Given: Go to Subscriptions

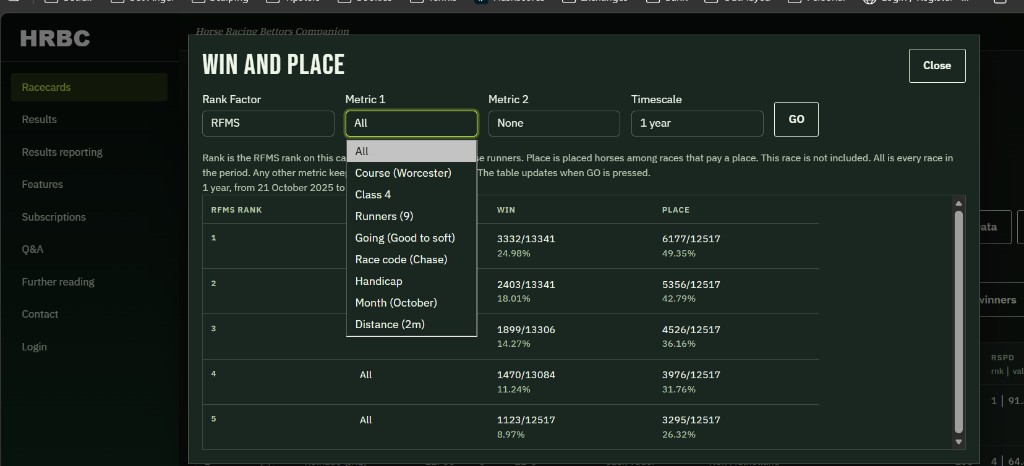Looking at the screenshot, I should [x=54, y=217].
